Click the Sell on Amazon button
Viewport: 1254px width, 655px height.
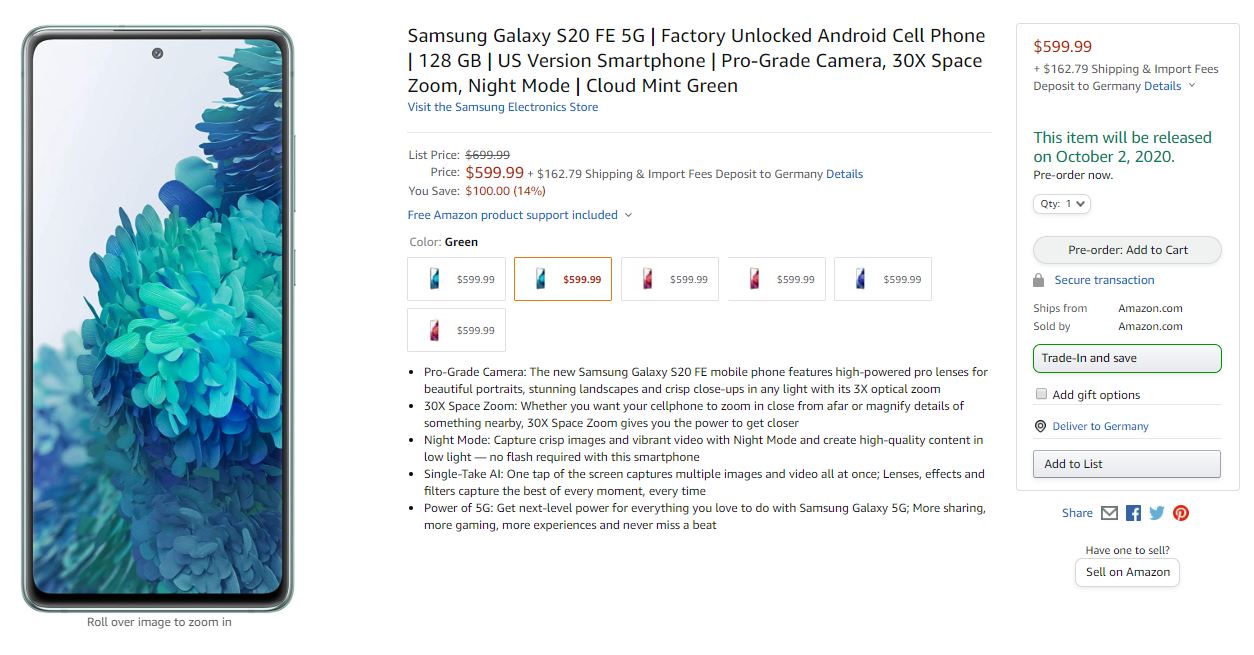click(x=1128, y=572)
